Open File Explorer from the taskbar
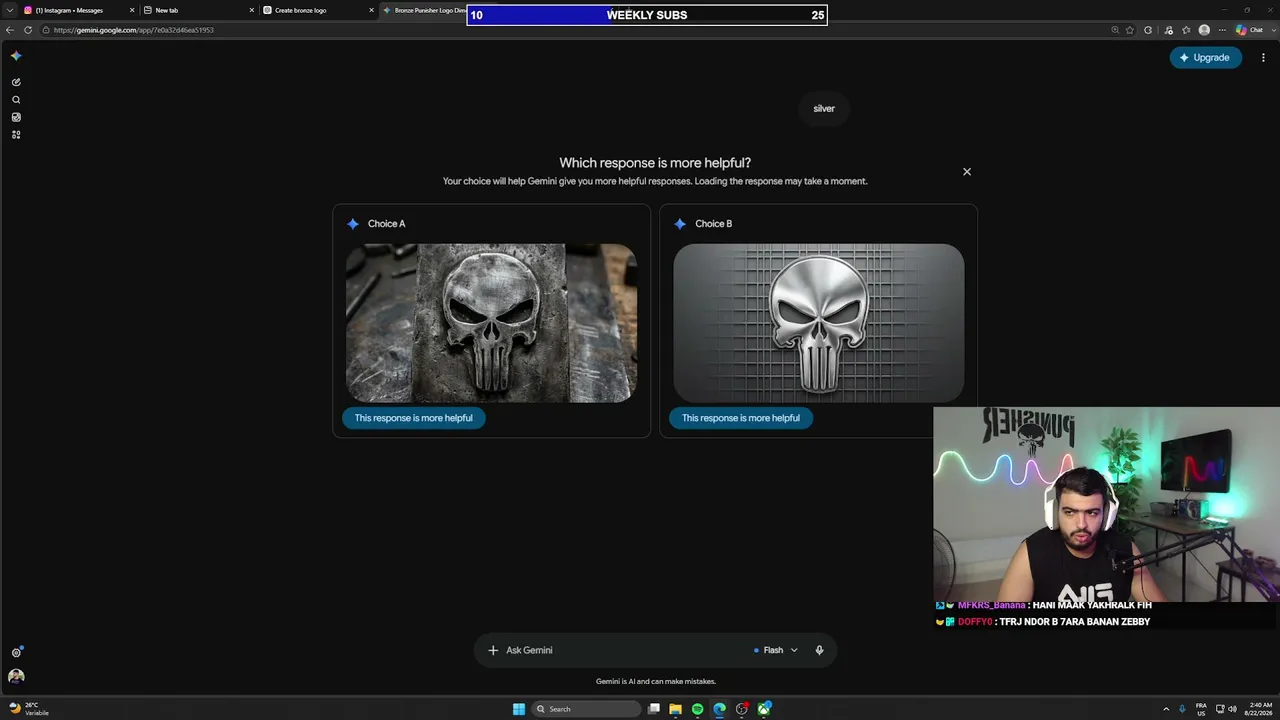 [676, 709]
